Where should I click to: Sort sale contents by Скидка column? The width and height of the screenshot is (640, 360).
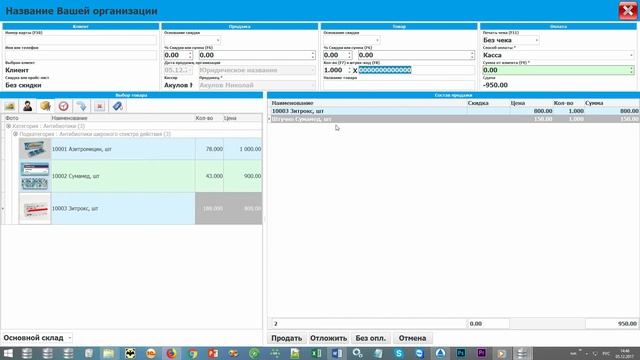(478, 103)
